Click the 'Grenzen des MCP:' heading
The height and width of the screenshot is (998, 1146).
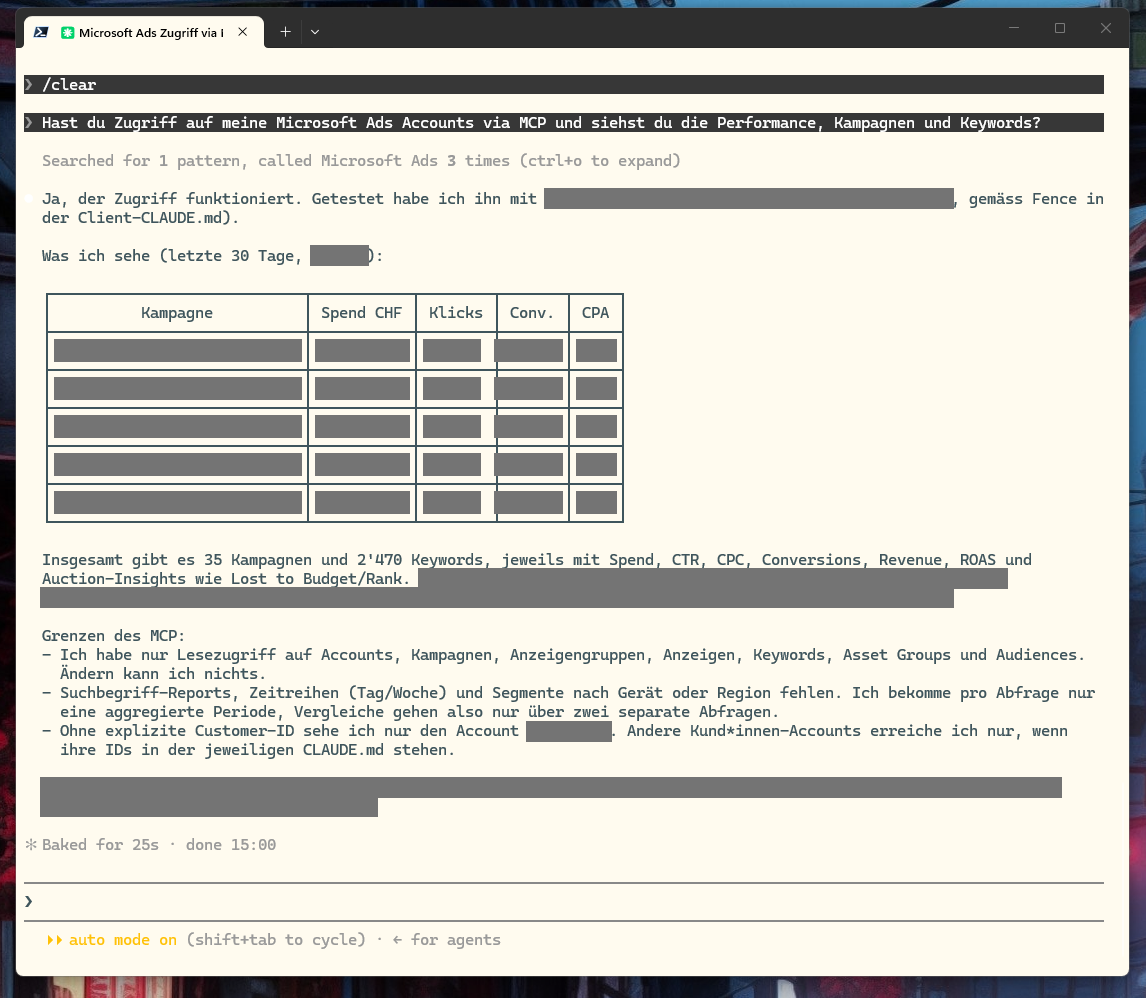[113, 636]
